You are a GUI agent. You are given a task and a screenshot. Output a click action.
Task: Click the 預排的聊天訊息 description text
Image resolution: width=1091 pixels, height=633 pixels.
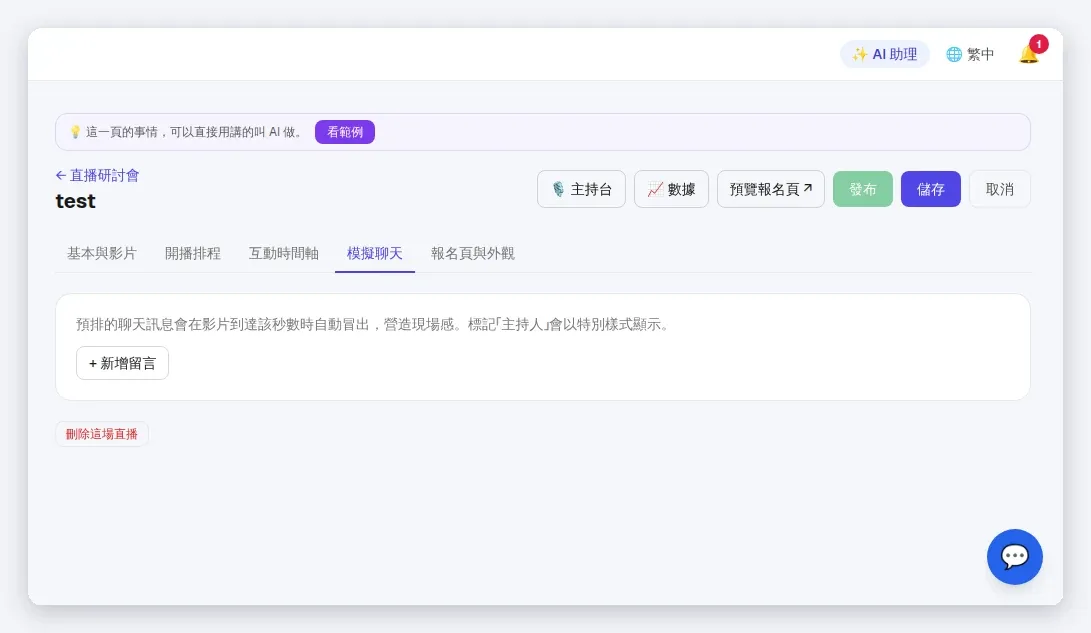pyautogui.click(x=372, y=325)
